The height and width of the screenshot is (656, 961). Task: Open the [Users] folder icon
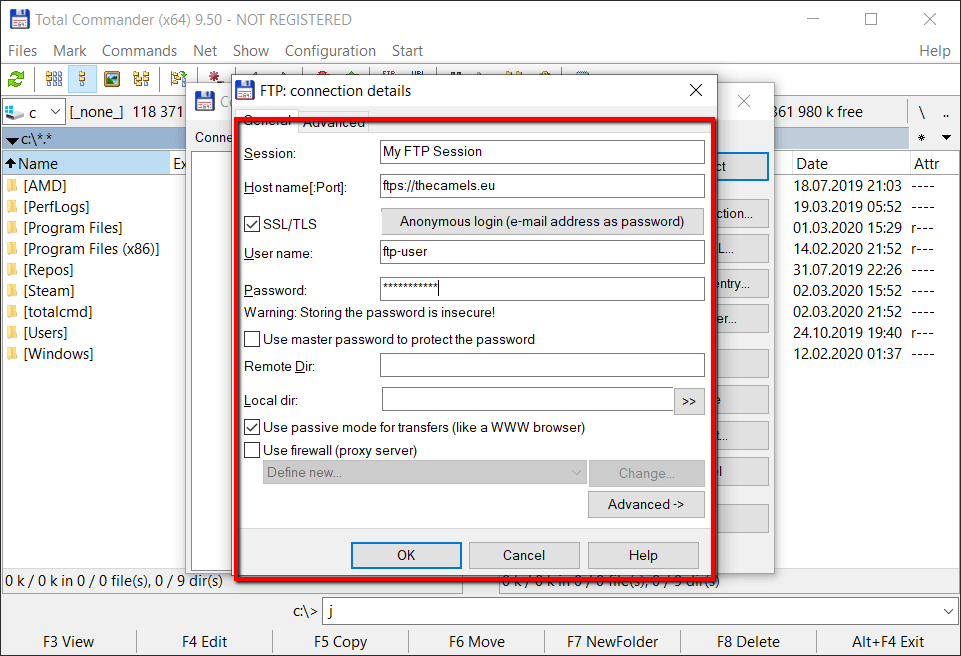pyautogui.click(x=12, y=333)
